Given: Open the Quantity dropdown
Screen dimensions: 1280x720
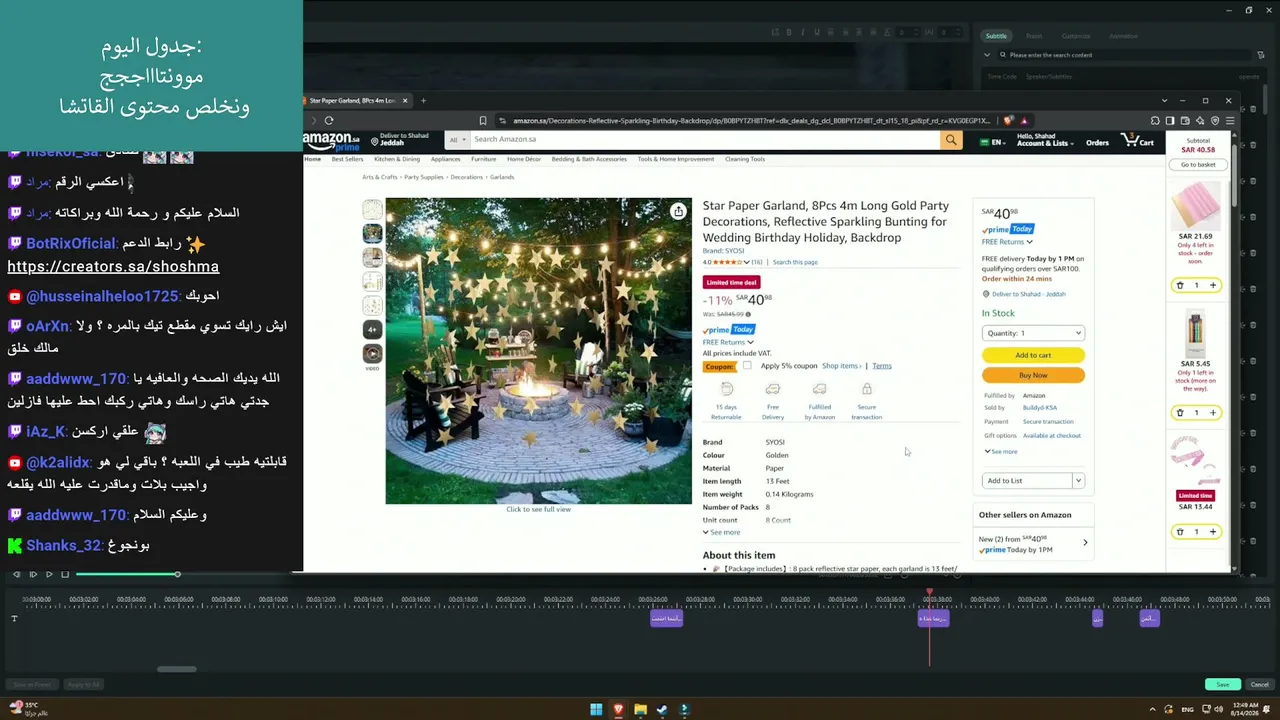Looking at the screenshot, I should tap(1033, 333).
